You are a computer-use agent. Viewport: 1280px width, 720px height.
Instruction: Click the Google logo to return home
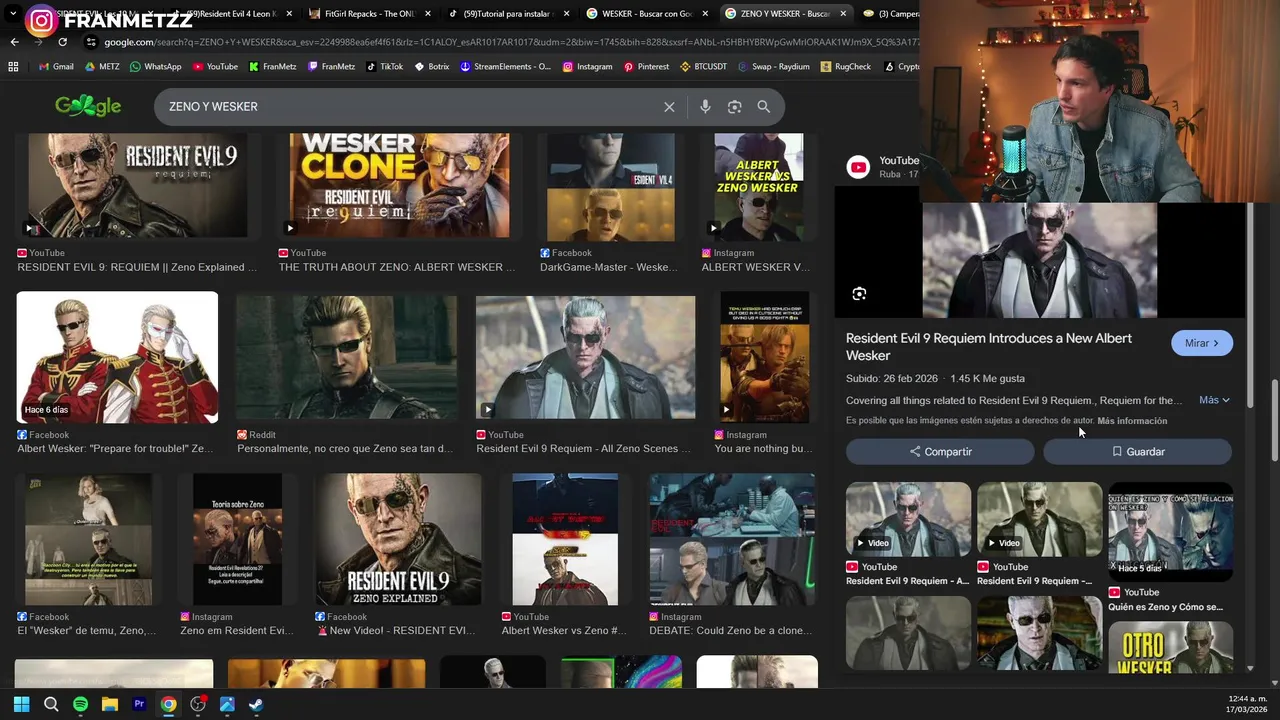[88, 106]
